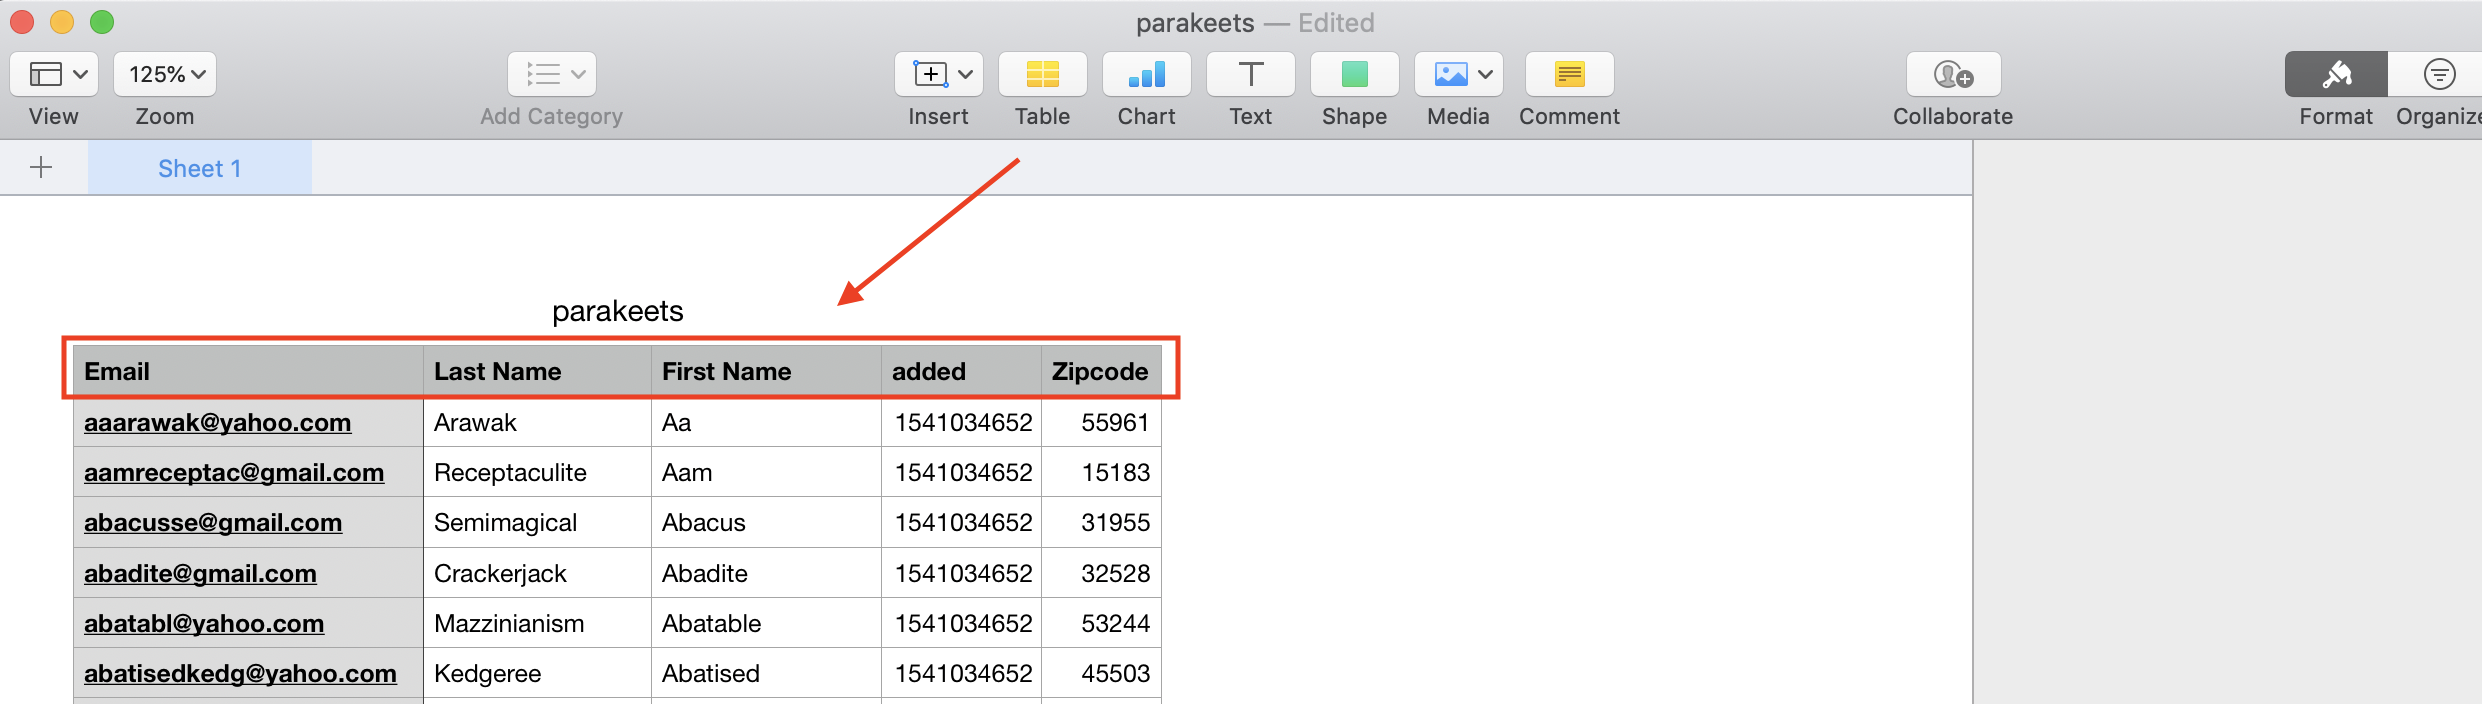Image resolution: width=2482 pixels, height=704 pixels.
Task: Click the Add Category list icon
Action: click(552, 75)
